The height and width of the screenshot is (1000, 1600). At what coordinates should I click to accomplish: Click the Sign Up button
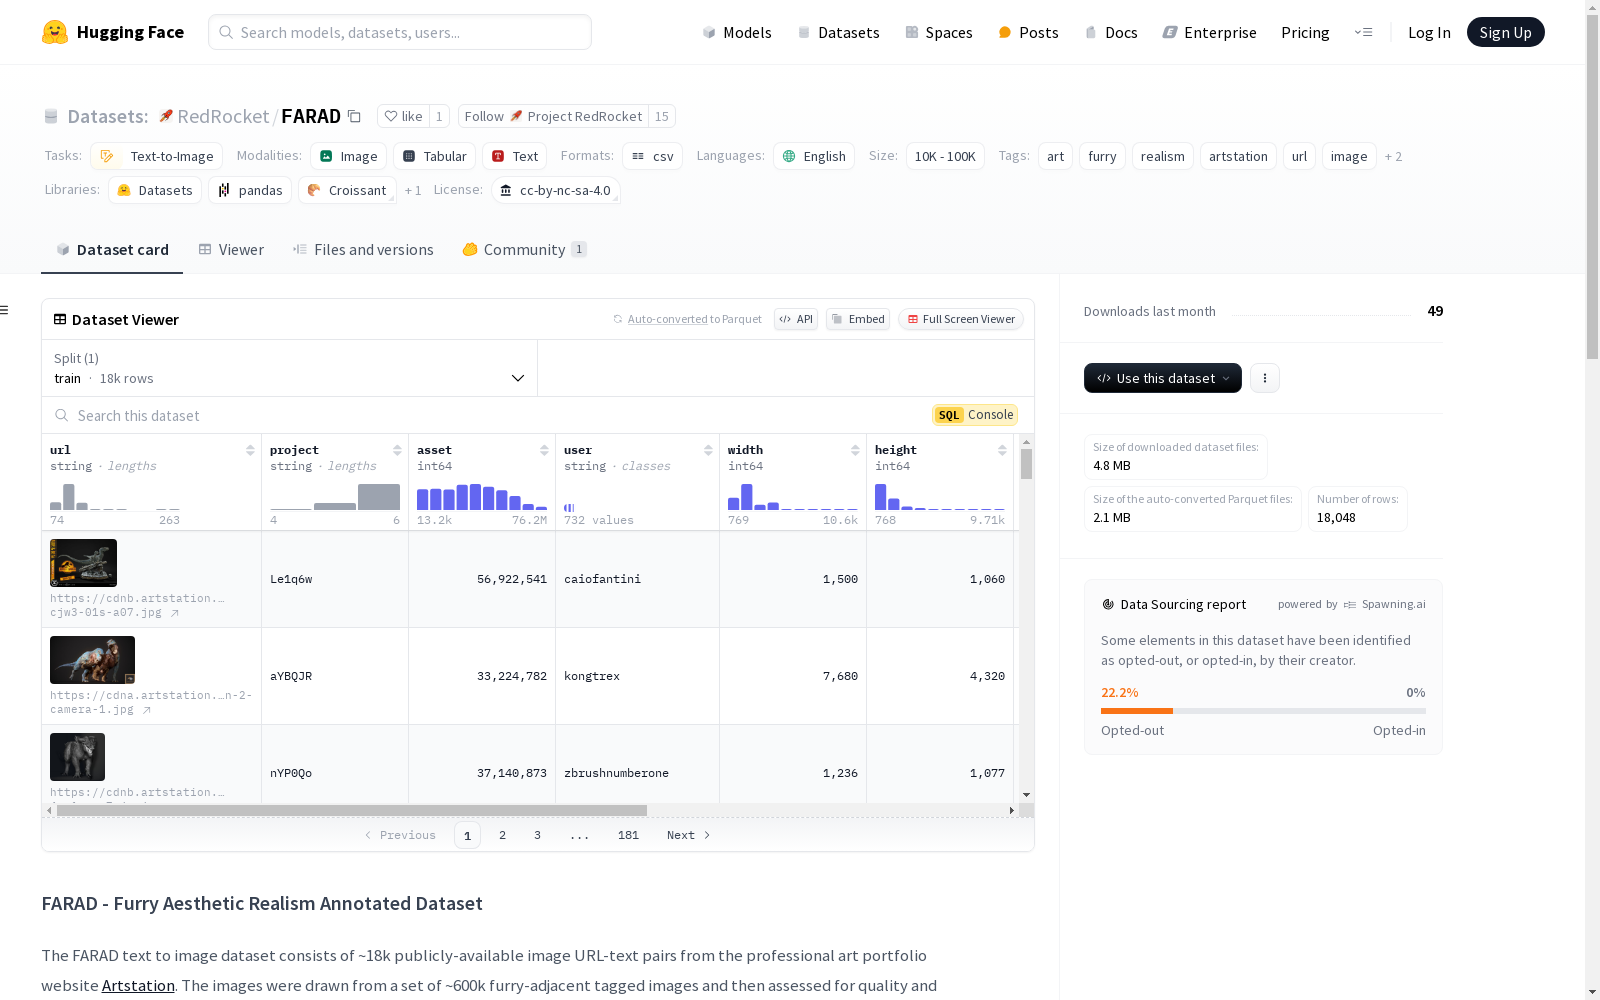pyautogui.click(x=1505, y=32)
